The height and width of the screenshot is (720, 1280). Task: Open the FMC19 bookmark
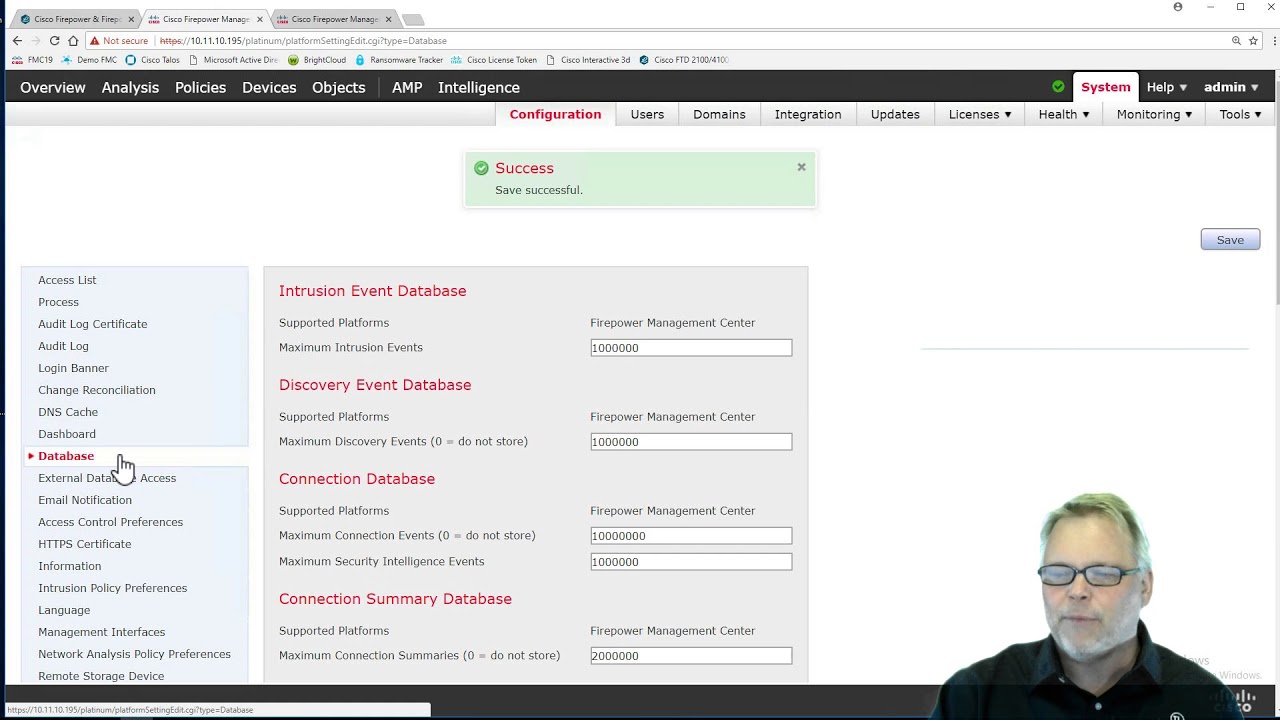pos(32,60)
